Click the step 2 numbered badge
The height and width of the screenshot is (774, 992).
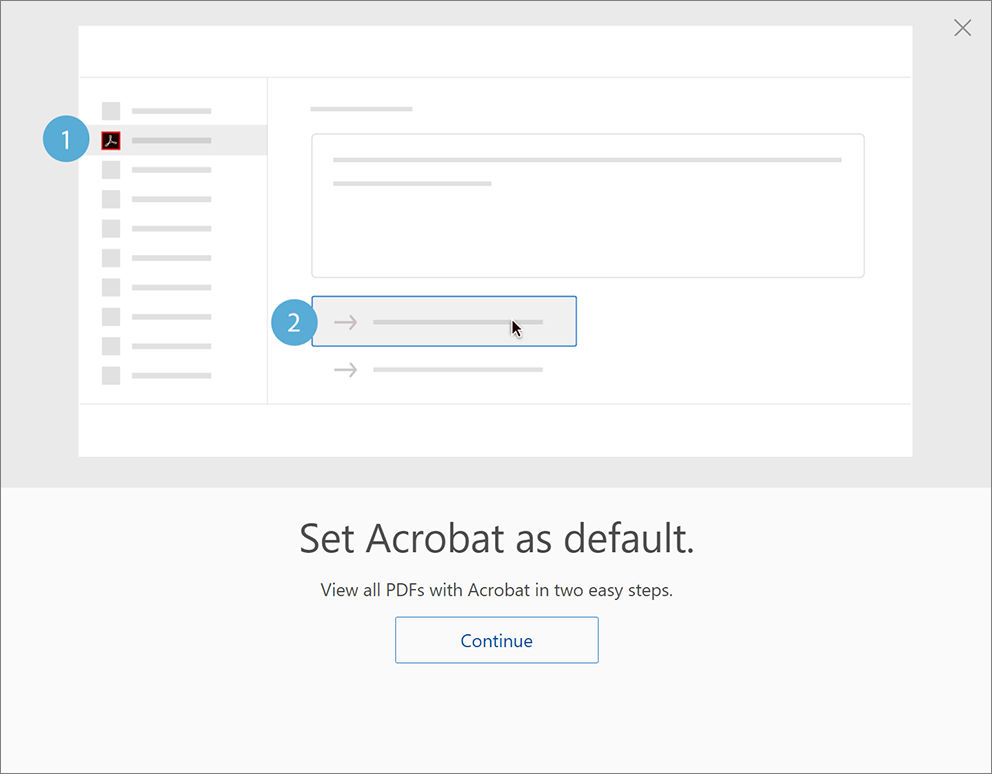coord(293,322)
